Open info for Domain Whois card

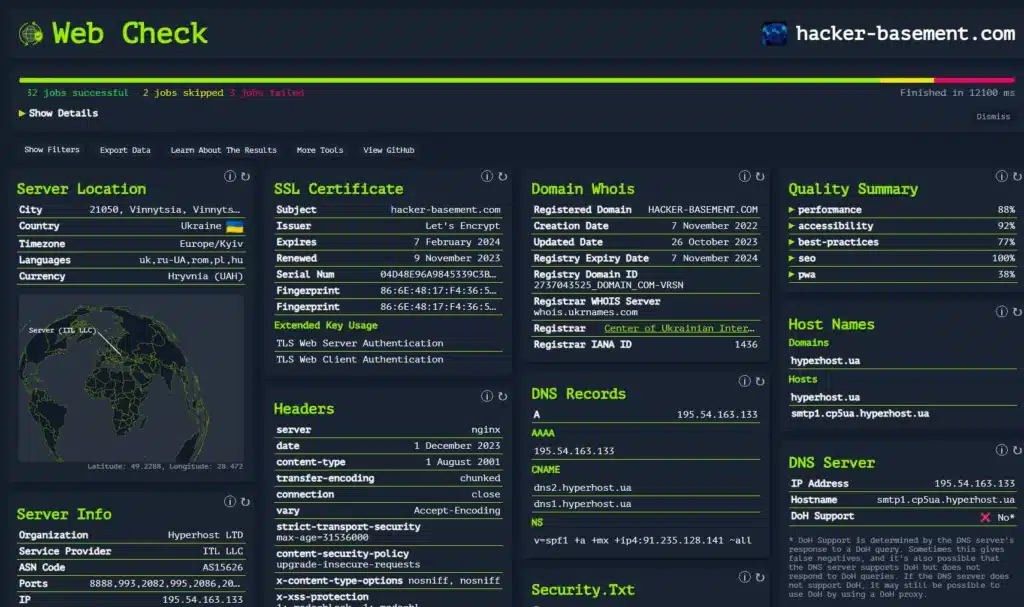coord(744,176)
